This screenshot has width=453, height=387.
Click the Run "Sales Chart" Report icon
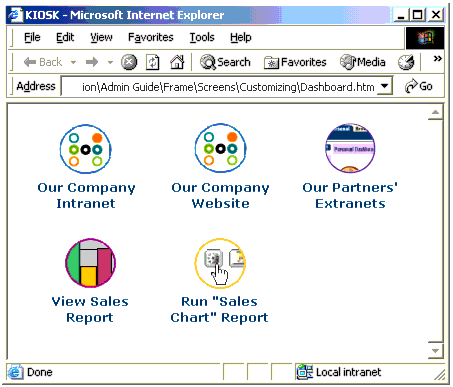pos(220,263)
